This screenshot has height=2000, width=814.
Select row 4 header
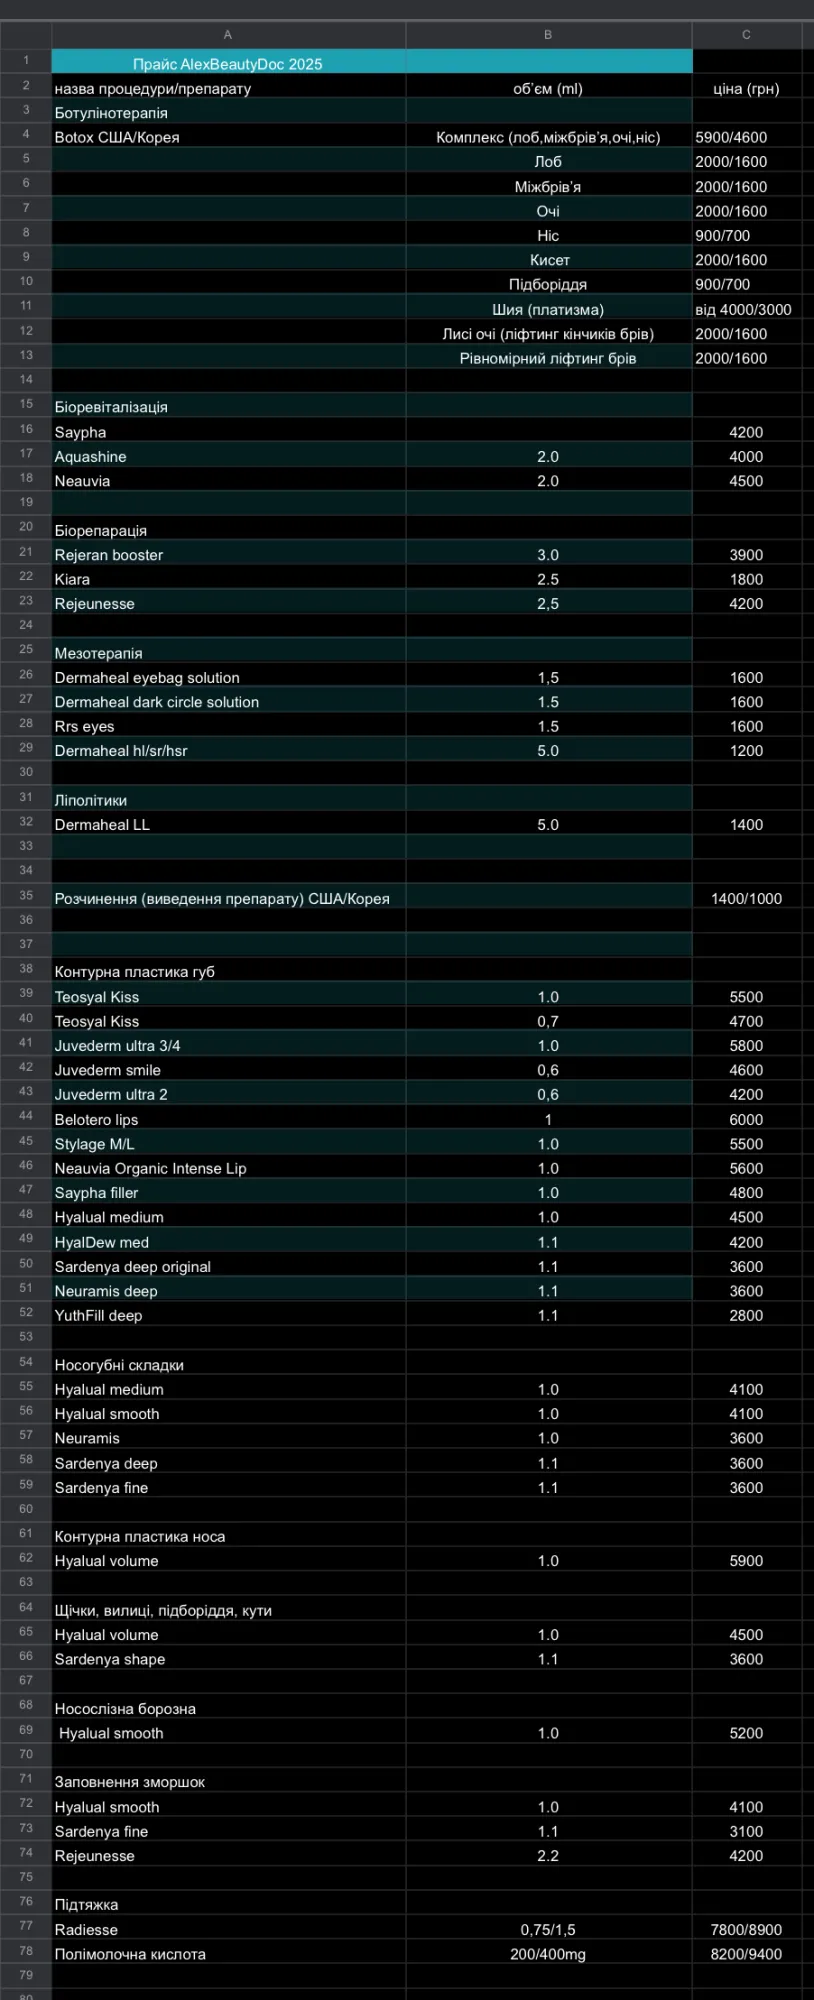coord(26,134)
